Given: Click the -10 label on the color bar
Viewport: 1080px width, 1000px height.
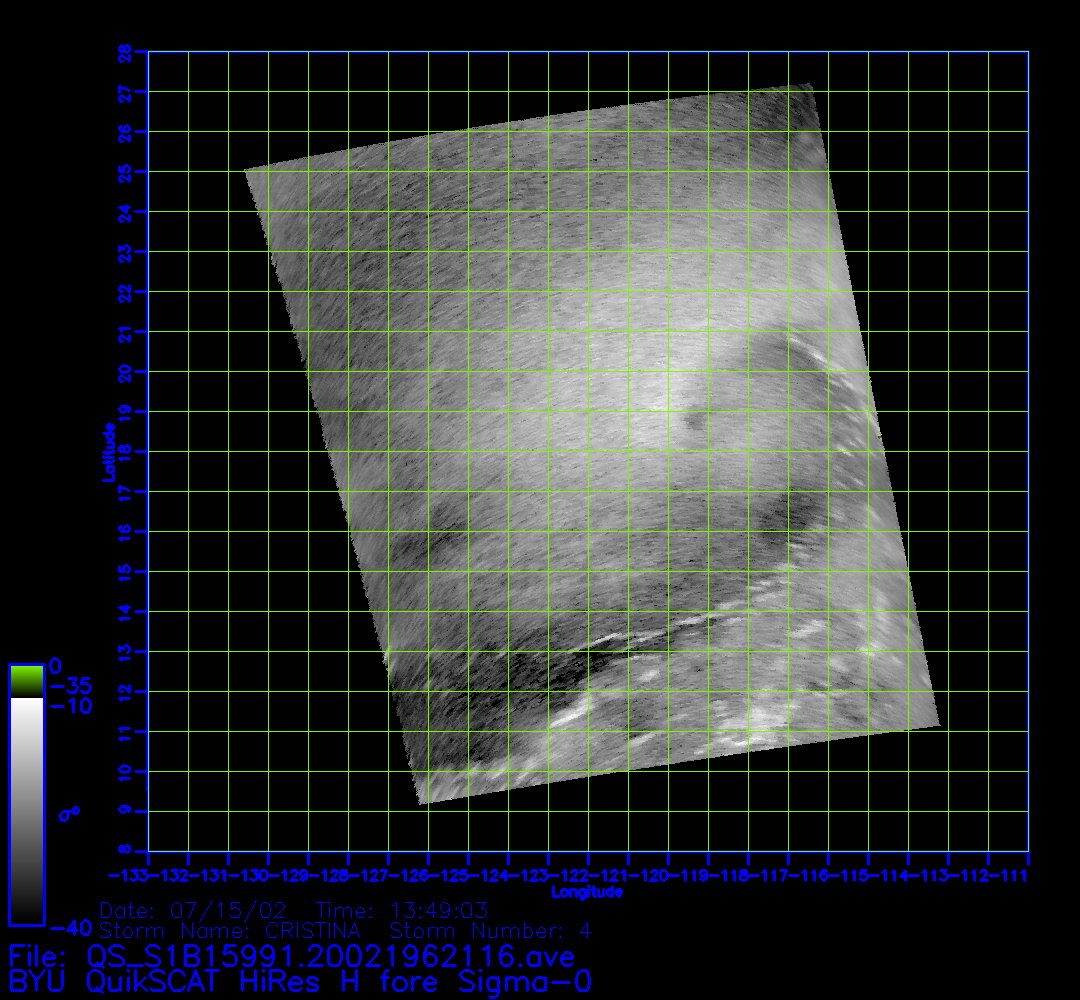Looking at the screenshot, I should click(x=70, y=707).
